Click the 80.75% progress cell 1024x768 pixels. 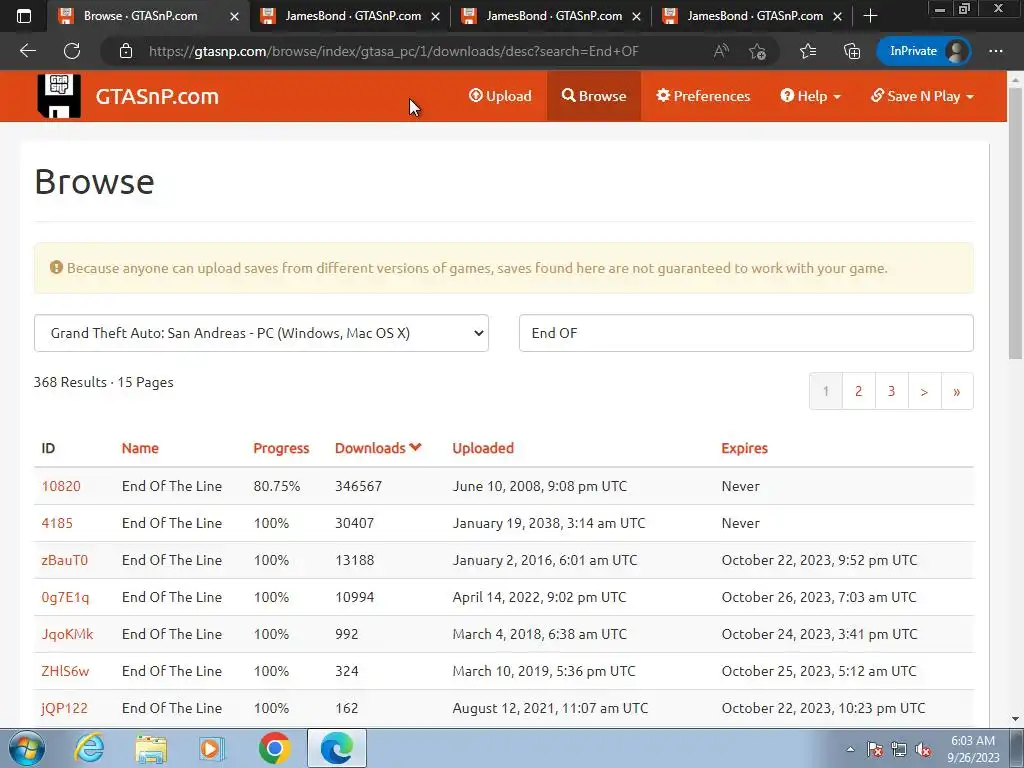click(x=277, y=486)
